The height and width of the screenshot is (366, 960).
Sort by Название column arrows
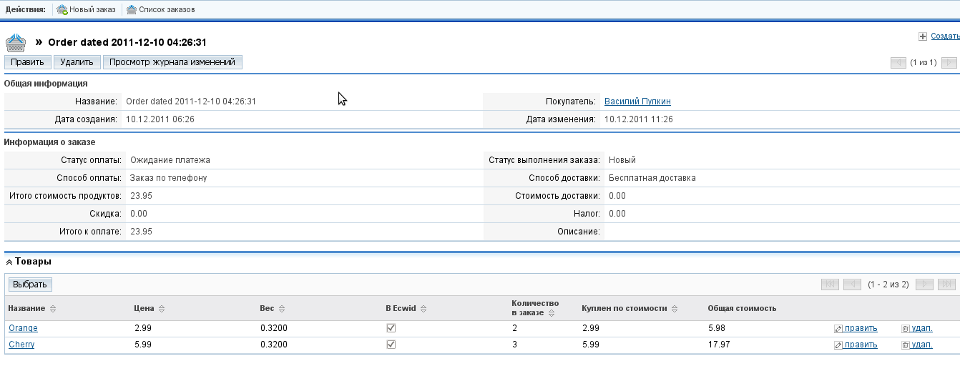click(53, 308)
